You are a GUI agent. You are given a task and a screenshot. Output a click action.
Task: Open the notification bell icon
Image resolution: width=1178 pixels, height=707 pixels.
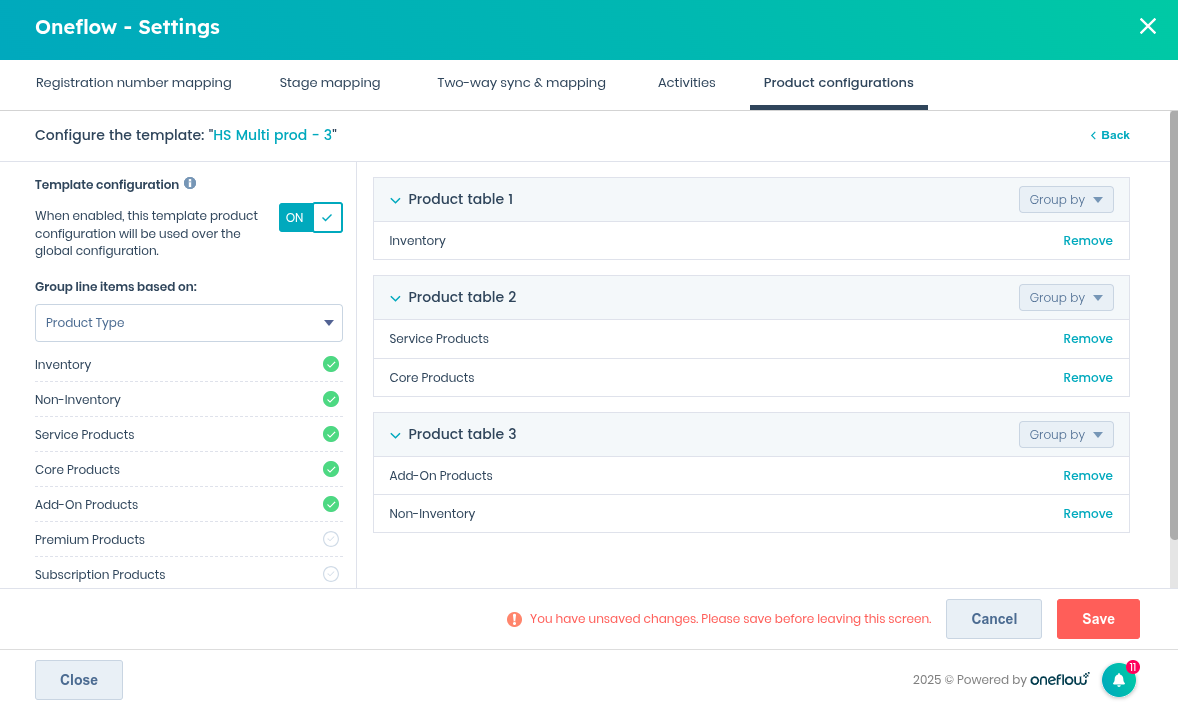(1119, 680)
